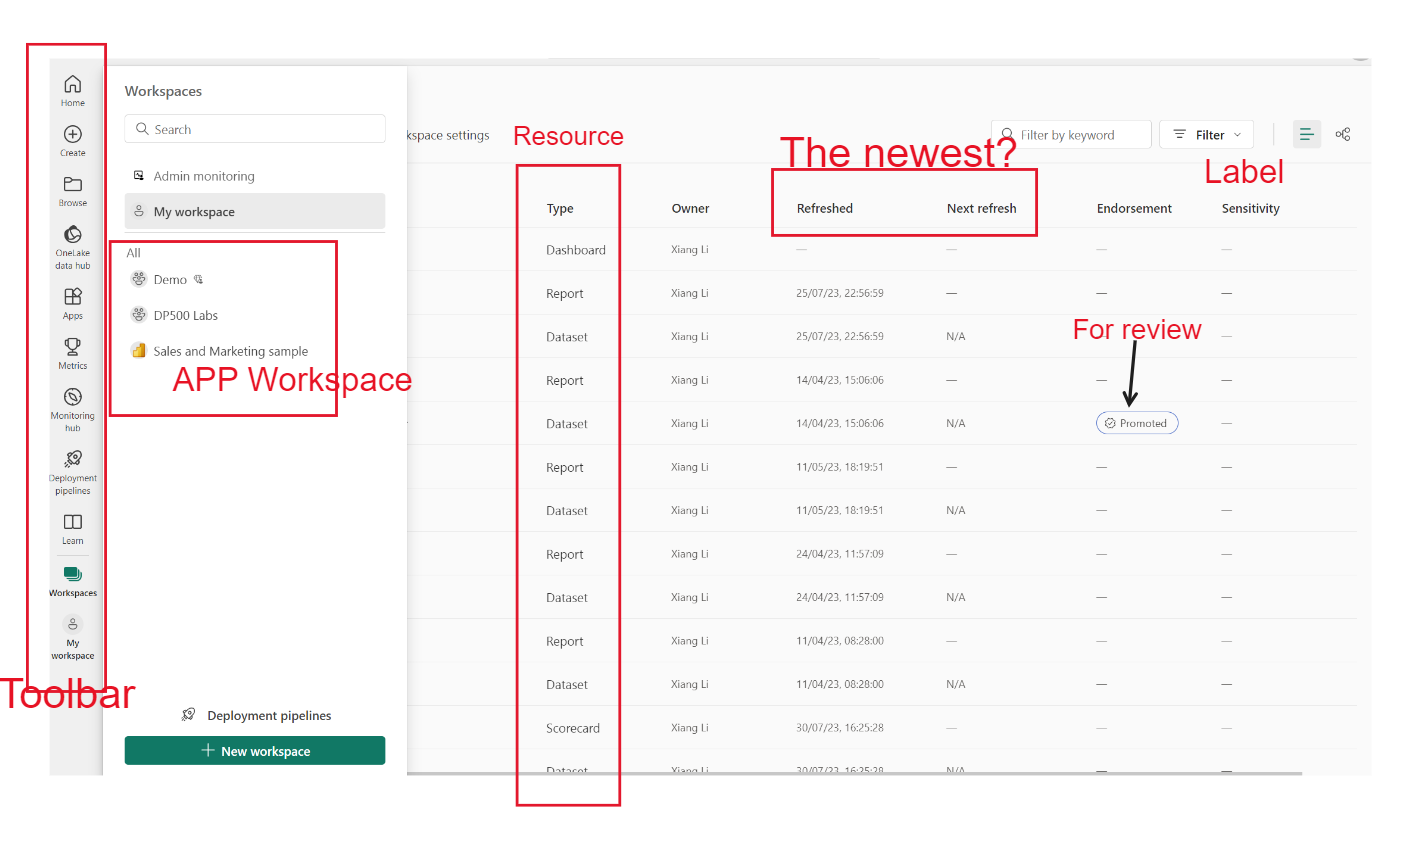Select DP500 Labs workspace
The image size is (1414, 849).
[x=185, y=315]
